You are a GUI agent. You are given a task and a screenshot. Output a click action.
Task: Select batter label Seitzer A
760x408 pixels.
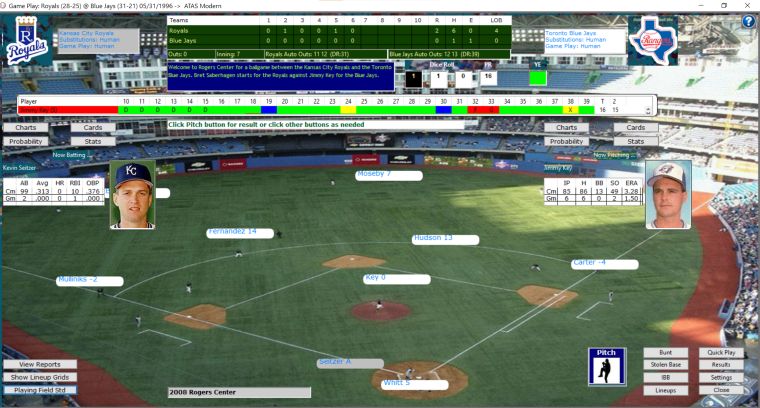[350, 363]
